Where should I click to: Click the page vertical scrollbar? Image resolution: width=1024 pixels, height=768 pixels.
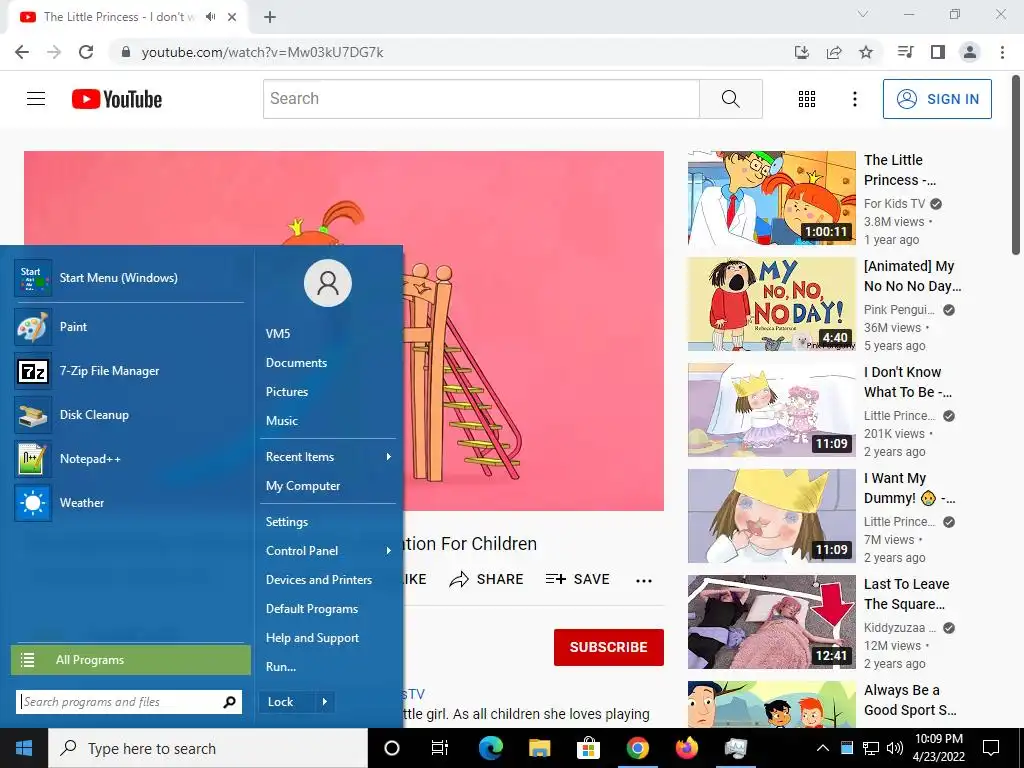click(1016, 165)
